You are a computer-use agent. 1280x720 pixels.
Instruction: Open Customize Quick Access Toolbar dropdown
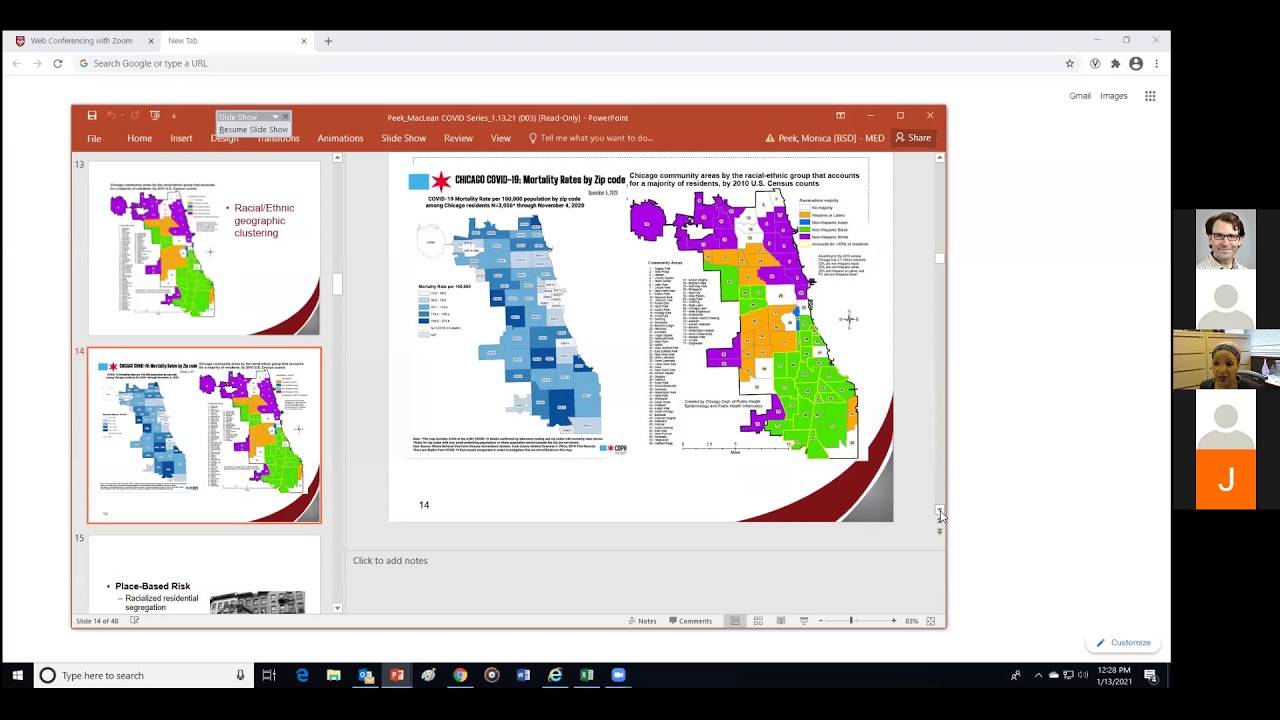[173, 117]
